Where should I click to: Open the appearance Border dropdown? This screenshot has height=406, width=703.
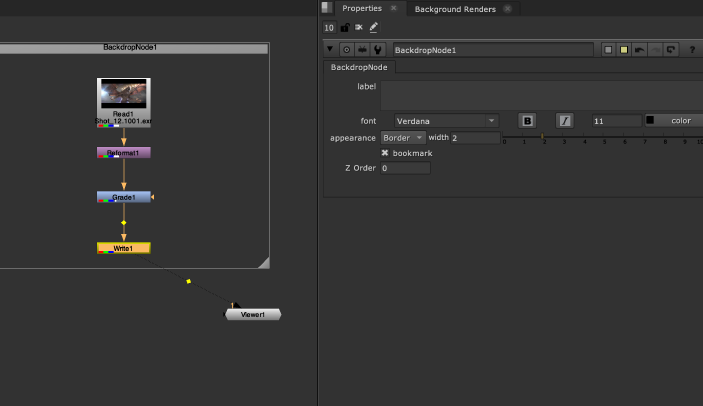[x=403, y=138]
